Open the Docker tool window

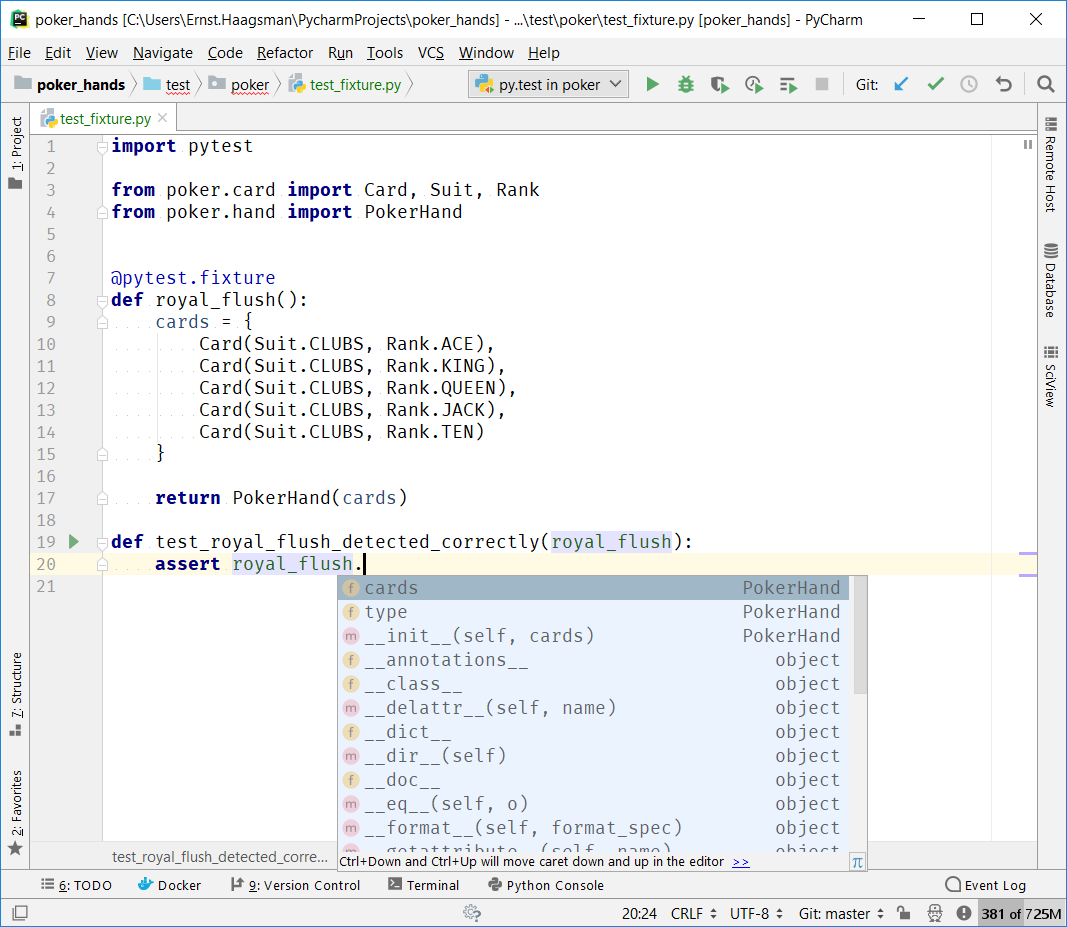(x=169, y=885)
